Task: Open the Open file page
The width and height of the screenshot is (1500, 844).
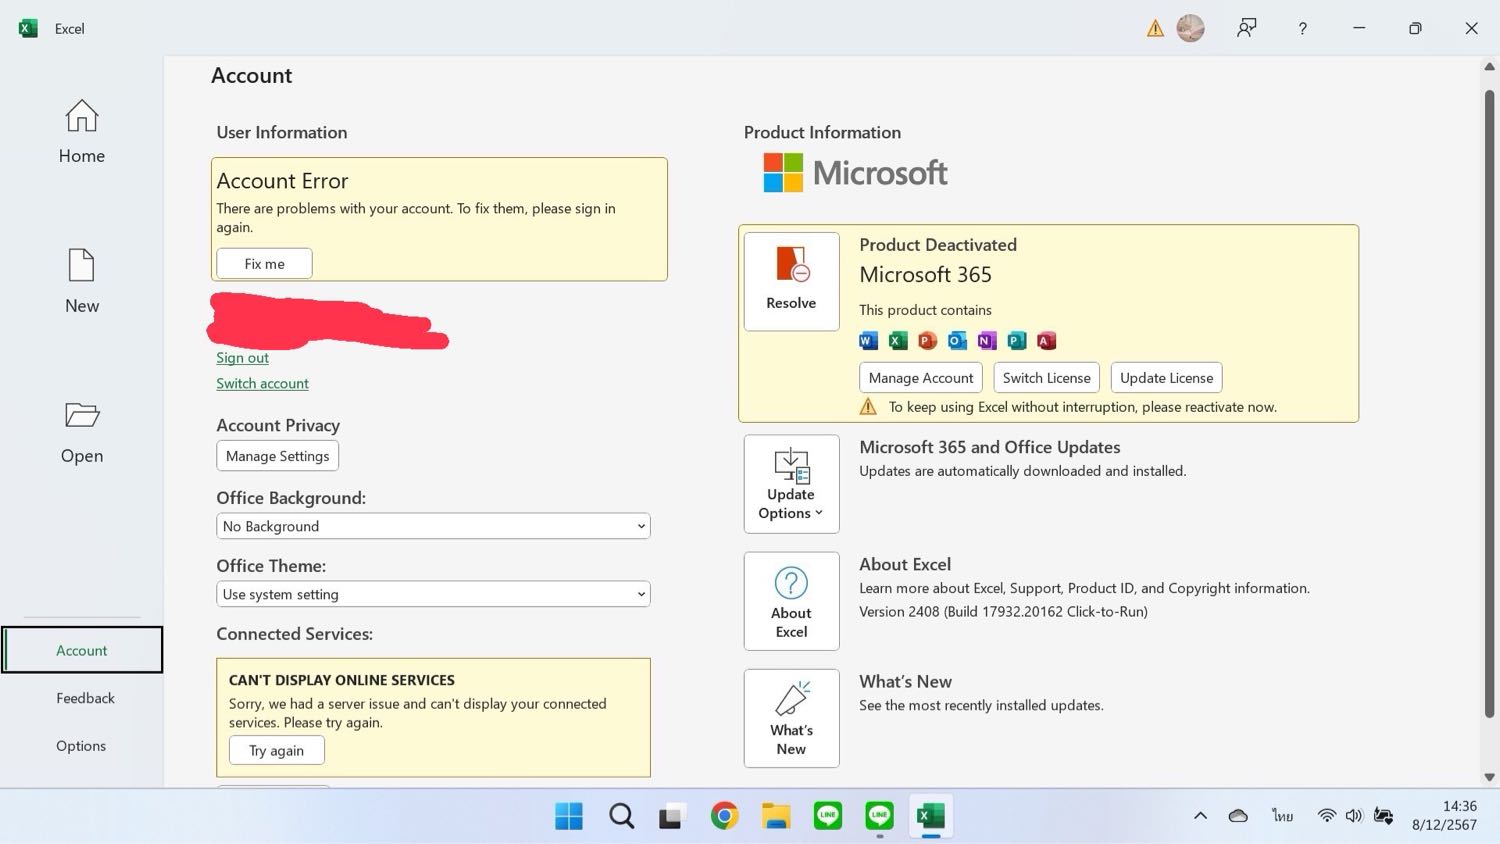Action: click(x=82, y=432)
